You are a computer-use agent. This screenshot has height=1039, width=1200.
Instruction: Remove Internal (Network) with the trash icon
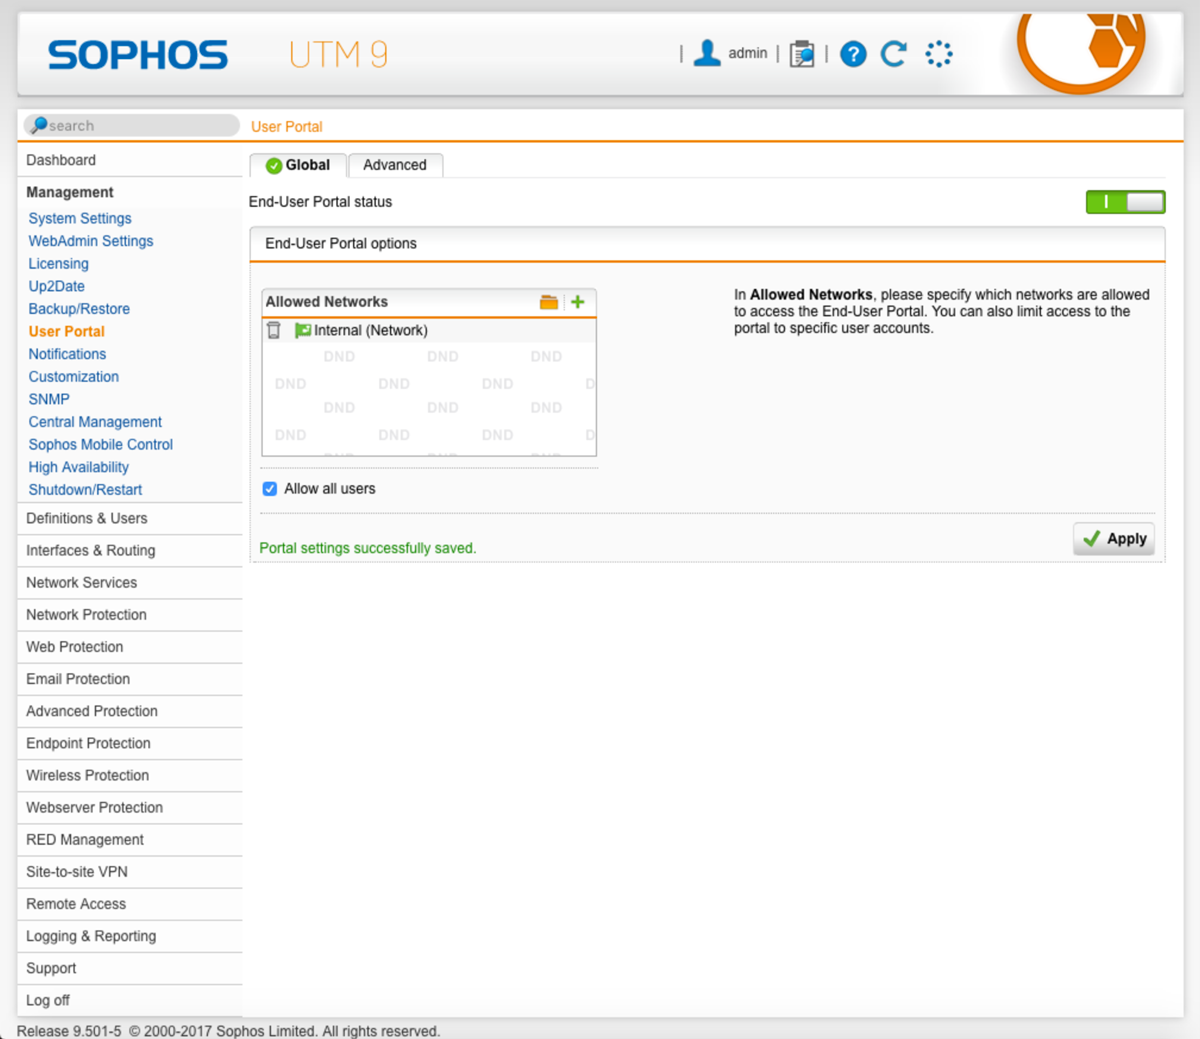pyautogui.click(x=274, y=330)
